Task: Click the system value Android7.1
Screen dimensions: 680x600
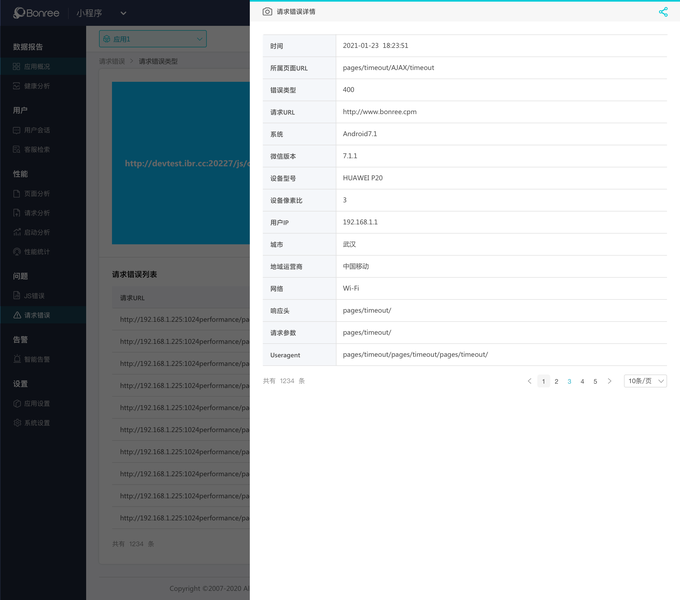Action: 360,134
